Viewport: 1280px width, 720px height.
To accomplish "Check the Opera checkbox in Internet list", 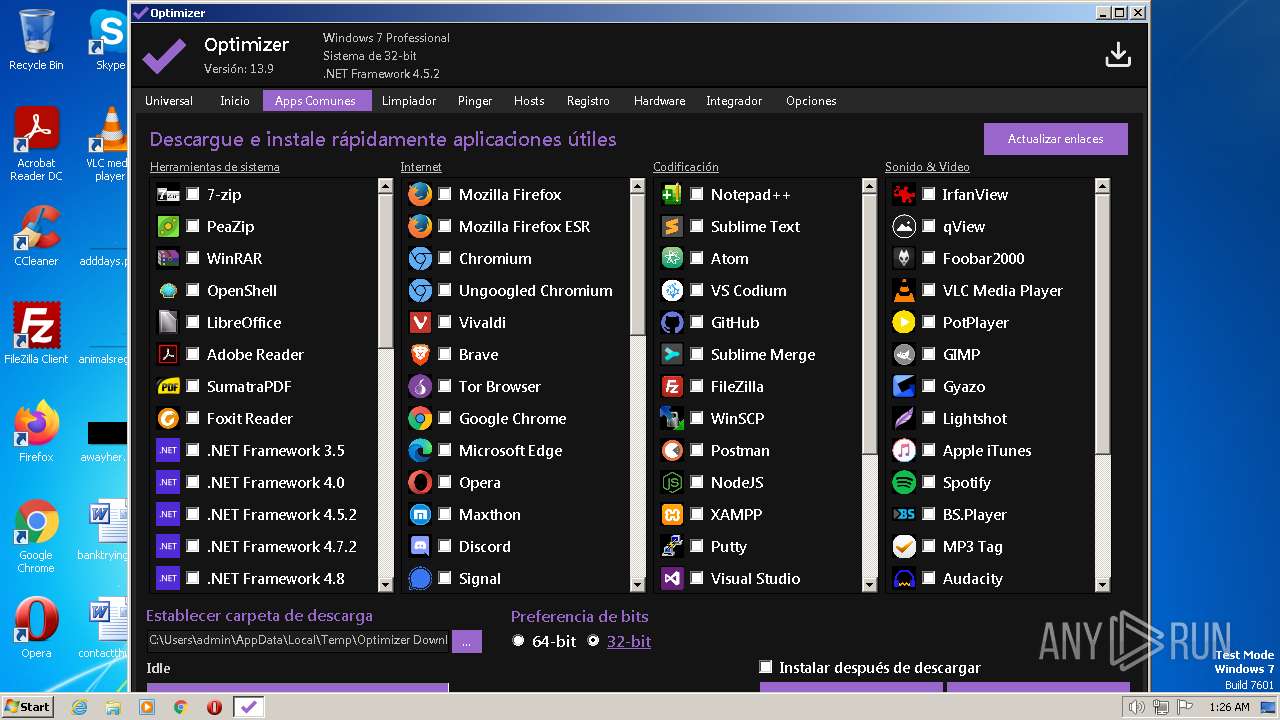I will point(445,483).
